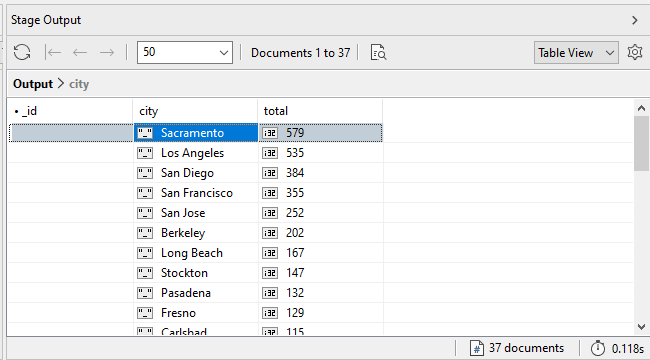650x360 pixels.
Task: Click int32 type icon beside 147
Action: 270,272
